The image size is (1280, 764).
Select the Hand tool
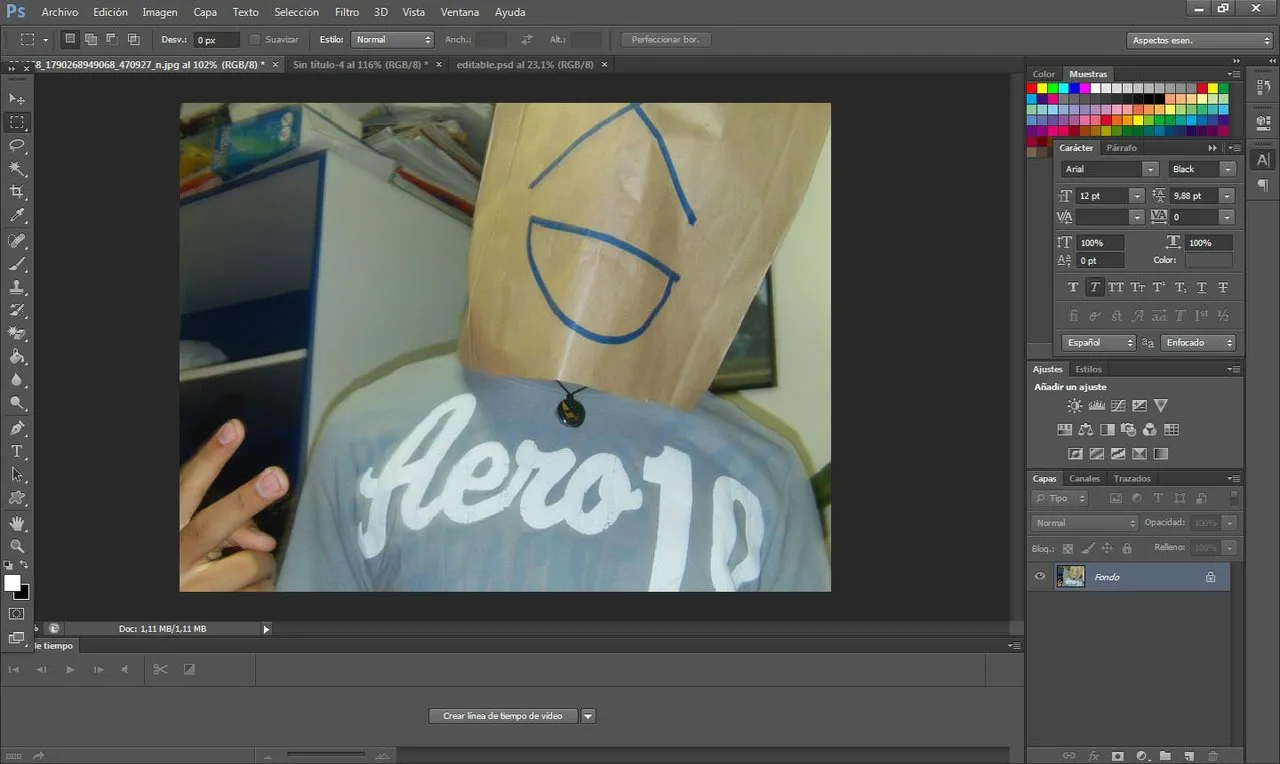[x=17, y=523]
